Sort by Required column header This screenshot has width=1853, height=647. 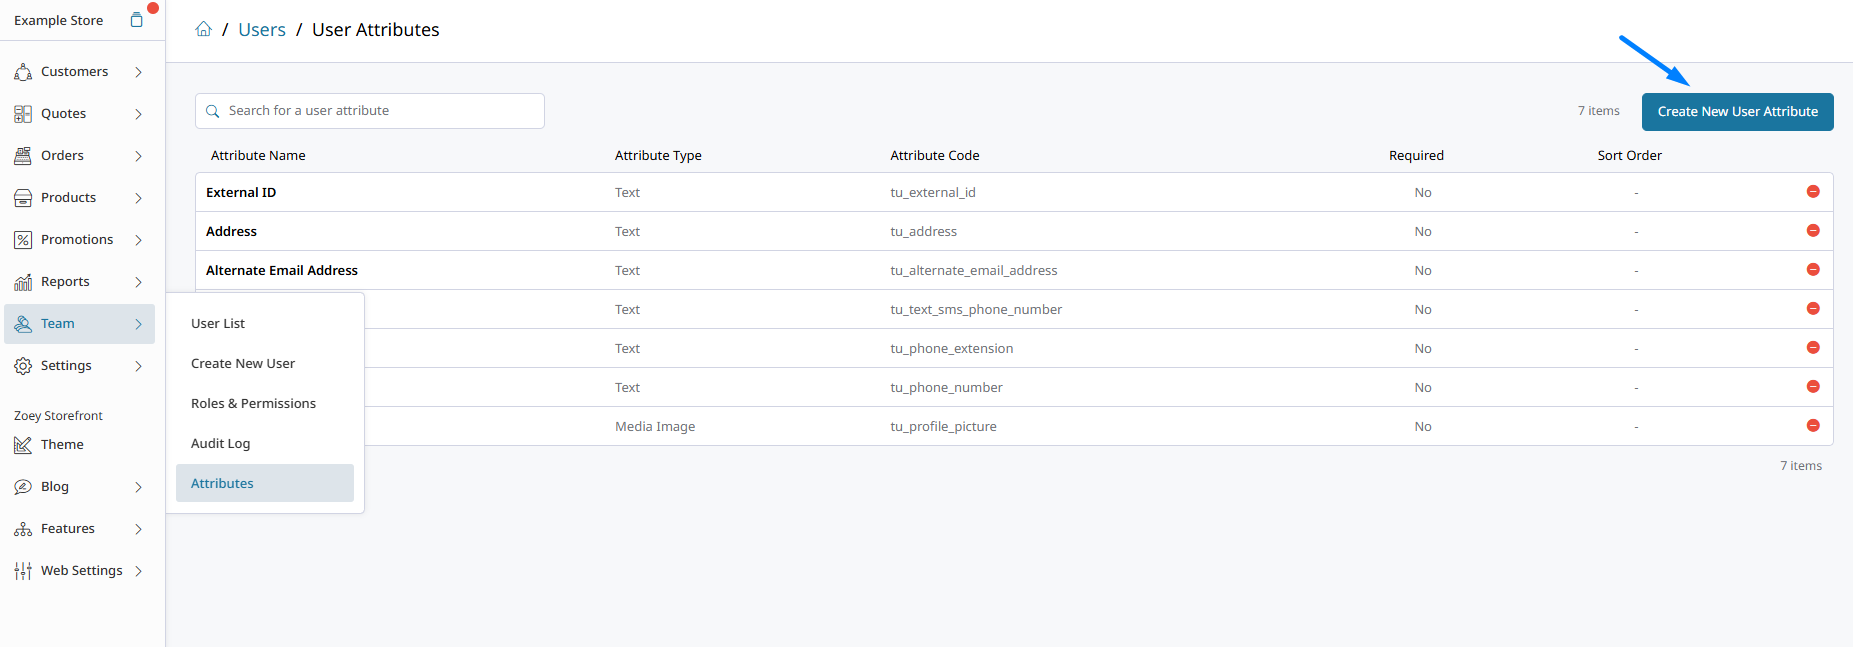click(x=1416, y=155)
